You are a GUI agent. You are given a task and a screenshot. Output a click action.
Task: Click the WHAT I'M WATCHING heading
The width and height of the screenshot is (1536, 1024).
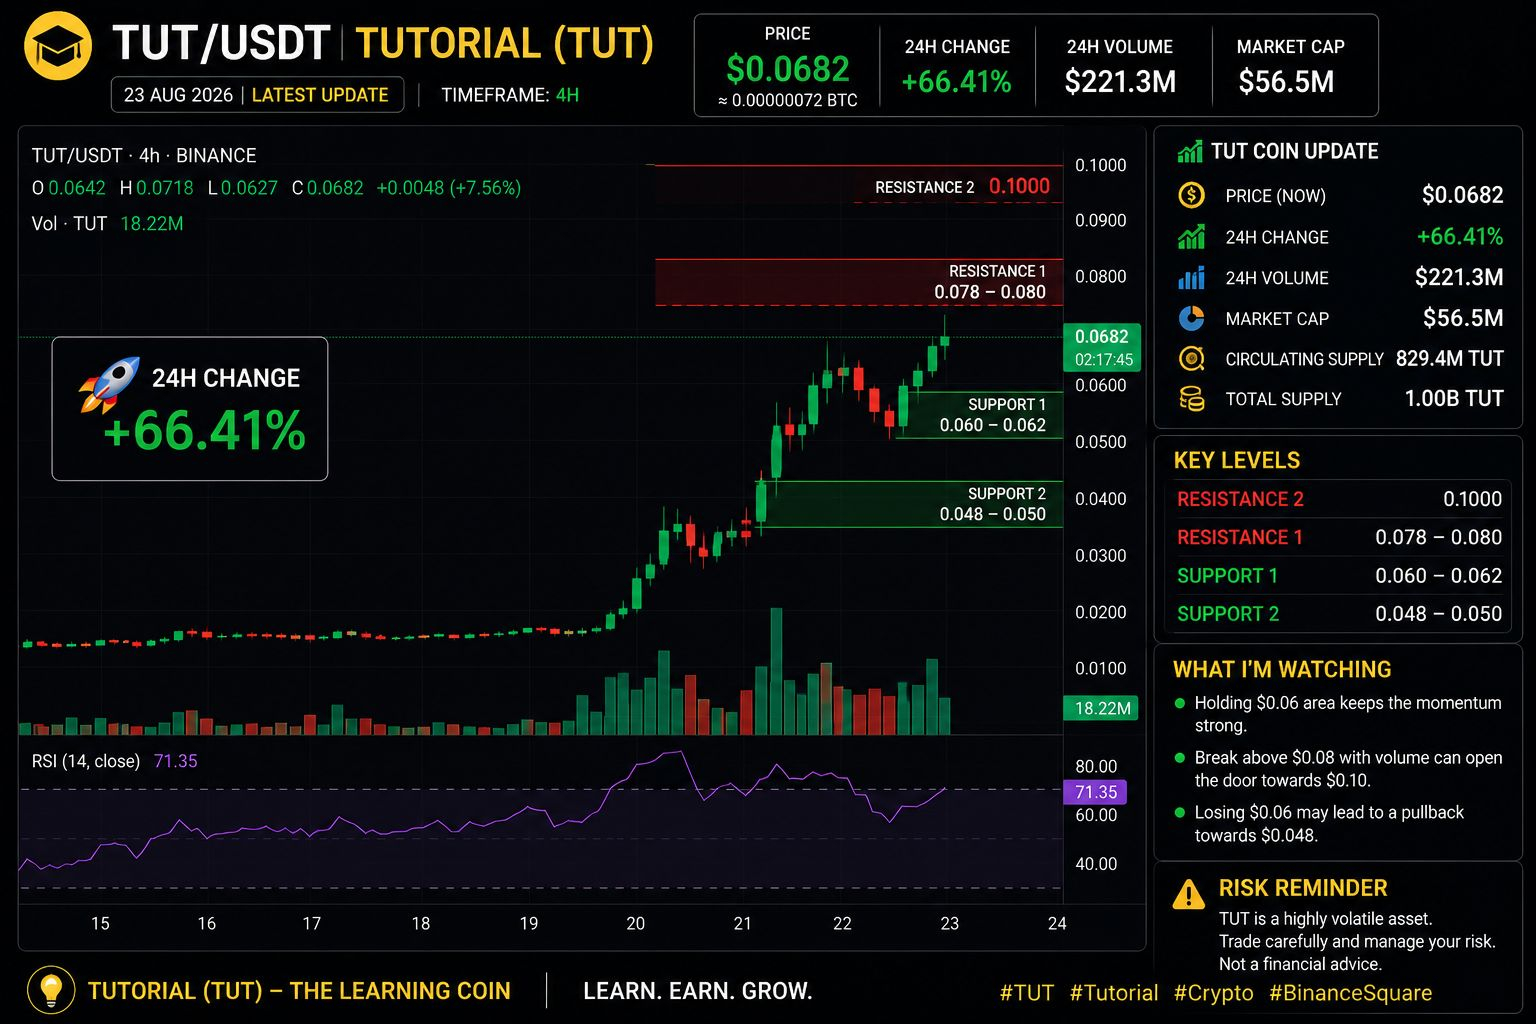pos(1282,669)
